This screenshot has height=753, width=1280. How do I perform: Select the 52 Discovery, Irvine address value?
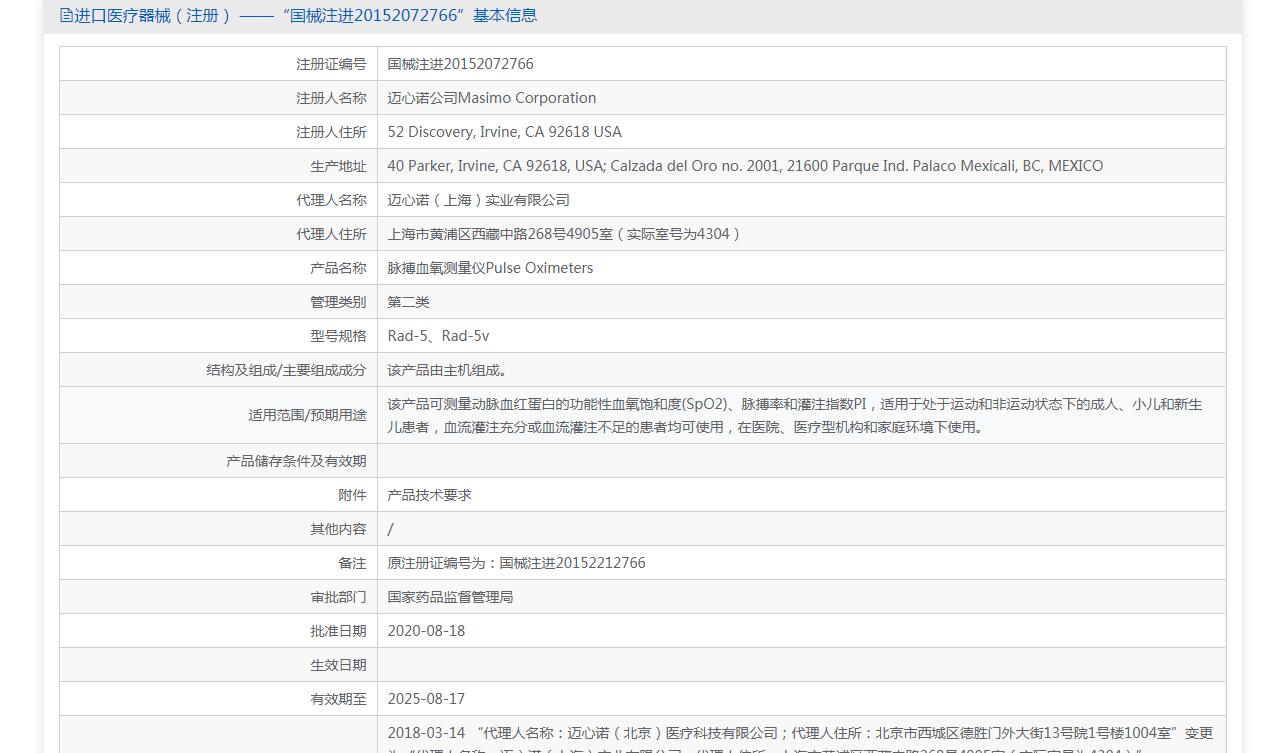click(505, 132)
